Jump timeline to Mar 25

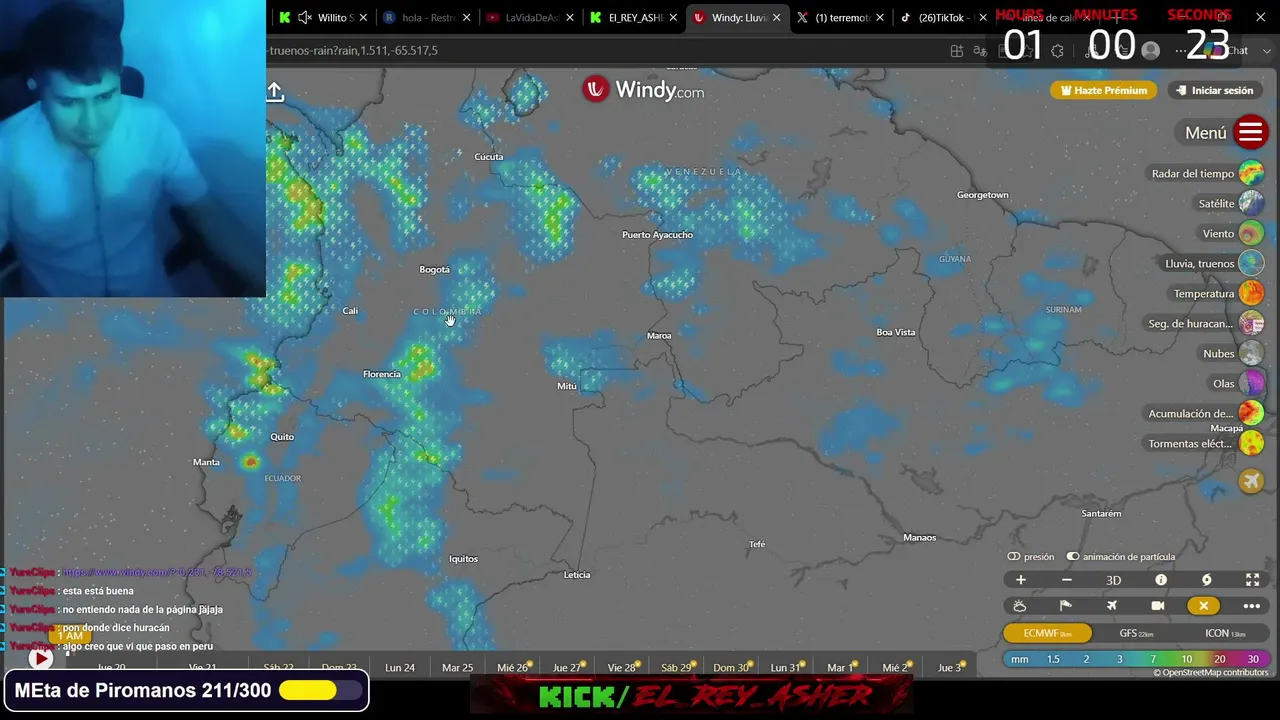click(x=457, y=667)
